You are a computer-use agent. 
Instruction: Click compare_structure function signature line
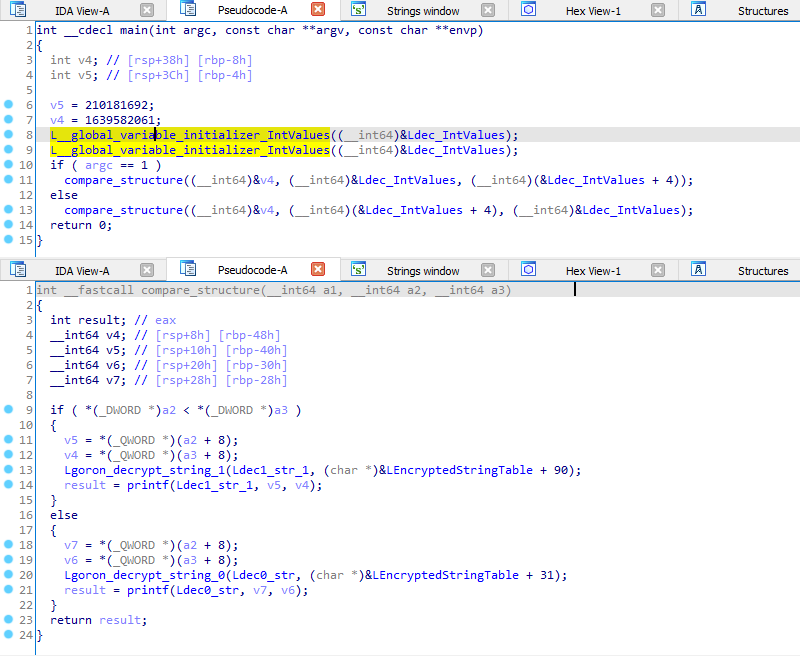[x=274, y=290]
